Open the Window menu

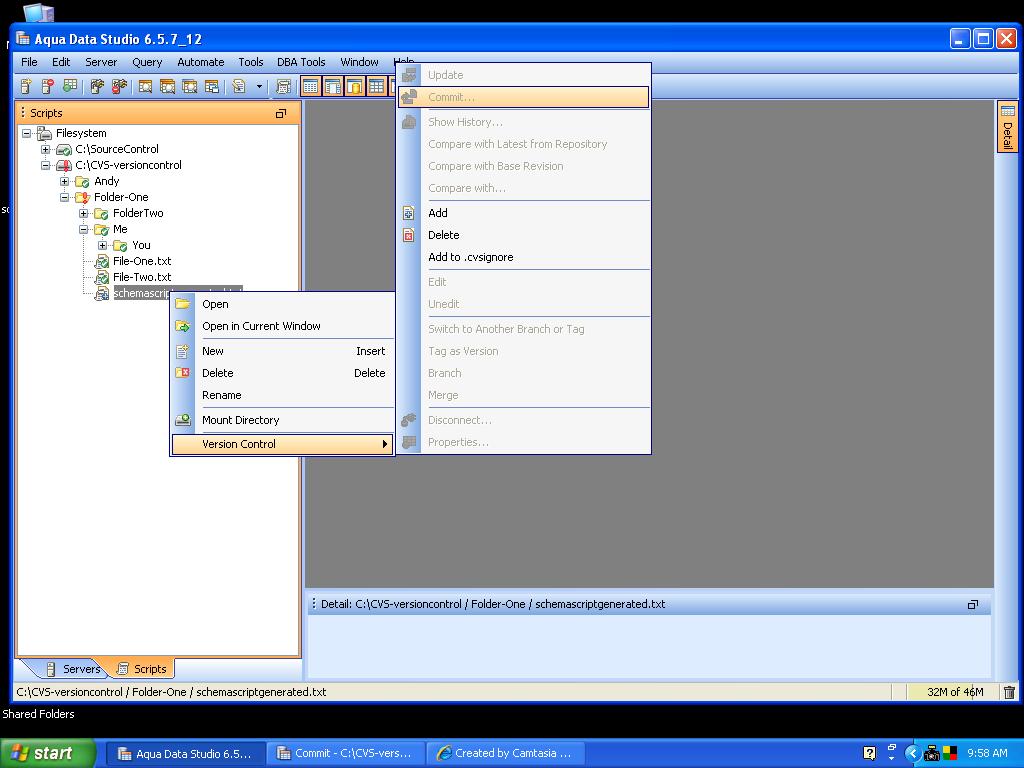tap(359, 62)
